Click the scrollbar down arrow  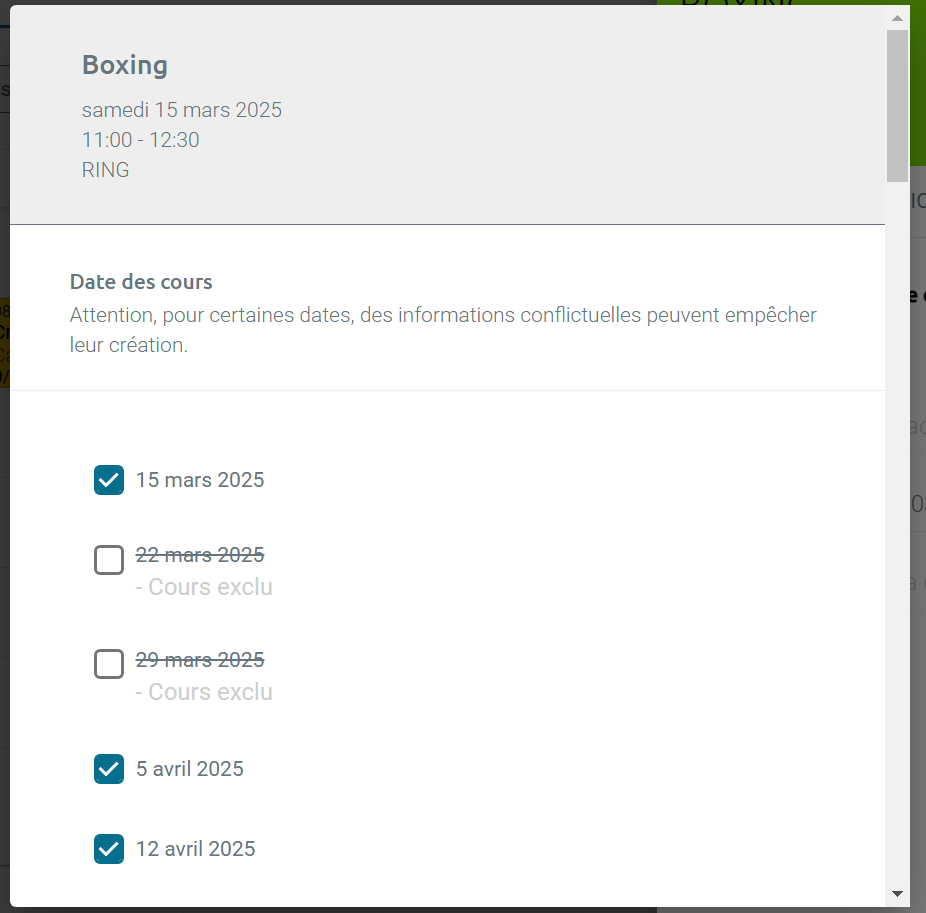pyautogui.click(x=897, y=894)
